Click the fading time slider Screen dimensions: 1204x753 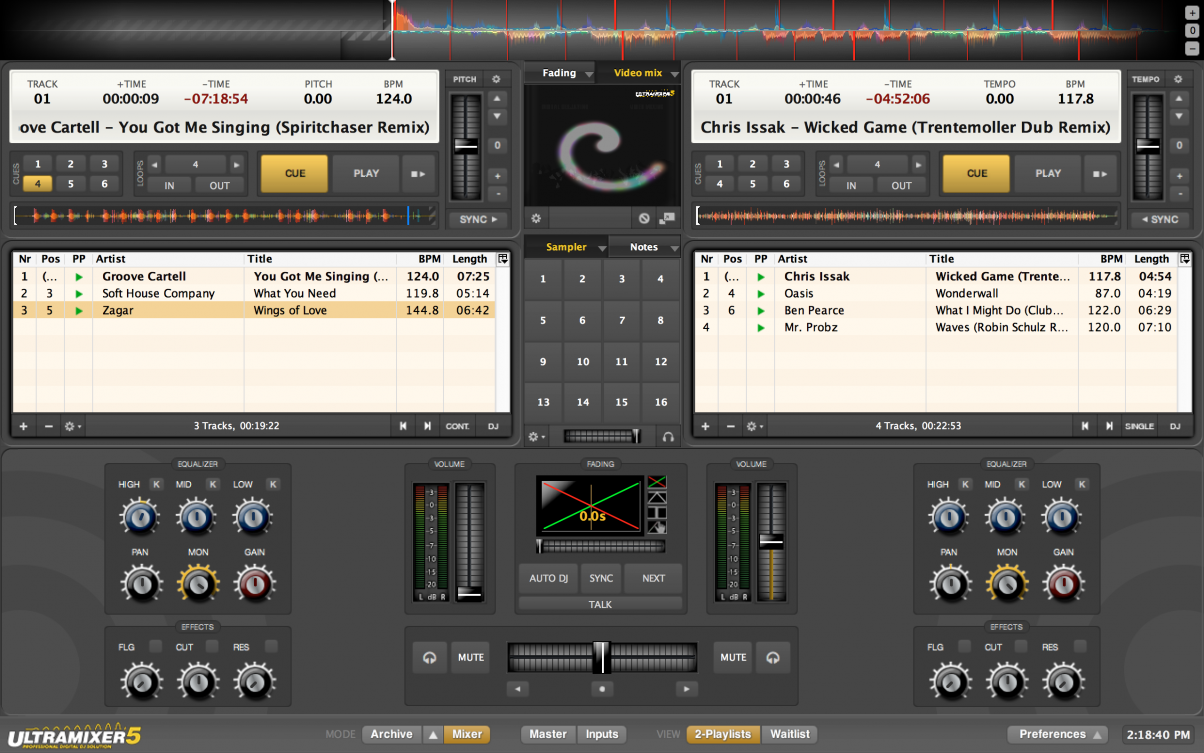click(600, 546)
